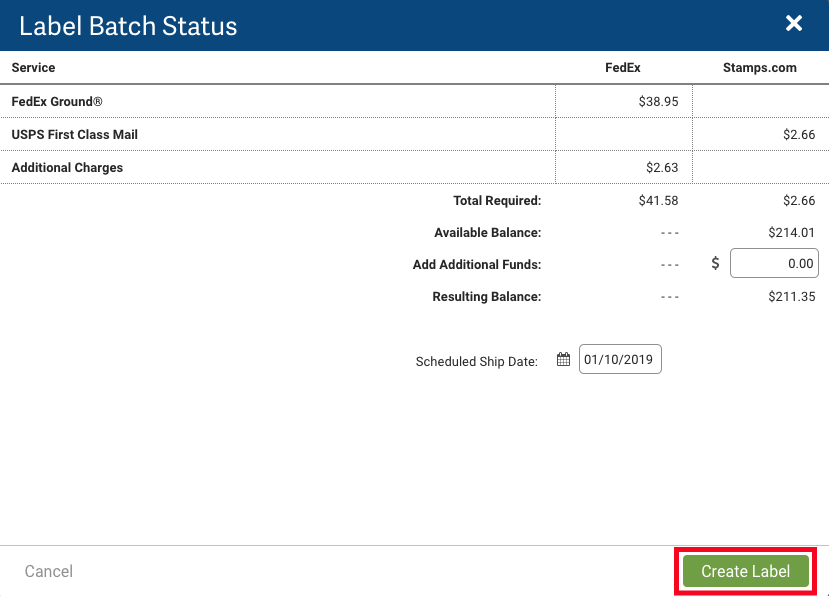Click the Service column header
The width and height of the screenshot is (829, 596).
33,68
